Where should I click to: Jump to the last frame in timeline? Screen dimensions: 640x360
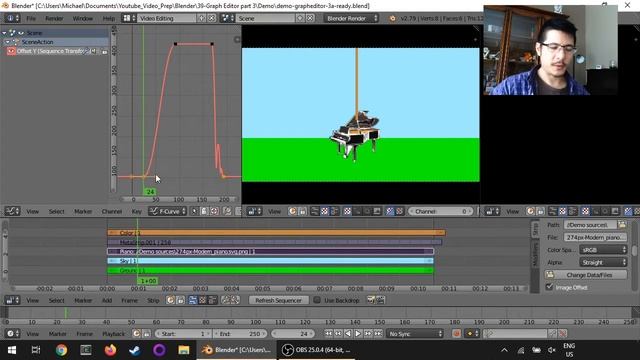pyautogui.click(x=378, y=333)
